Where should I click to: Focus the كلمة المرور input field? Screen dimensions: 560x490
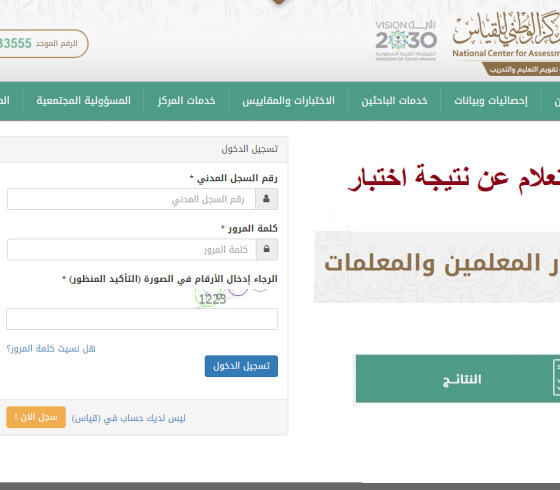coord(131,249)
